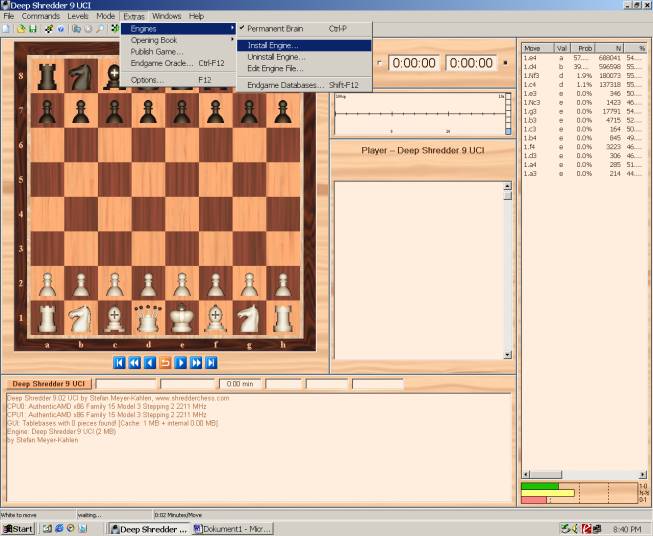The image size is (653, 536).
Task: Expand the Engines submenu arrow
Action: (x=232, y=28)
